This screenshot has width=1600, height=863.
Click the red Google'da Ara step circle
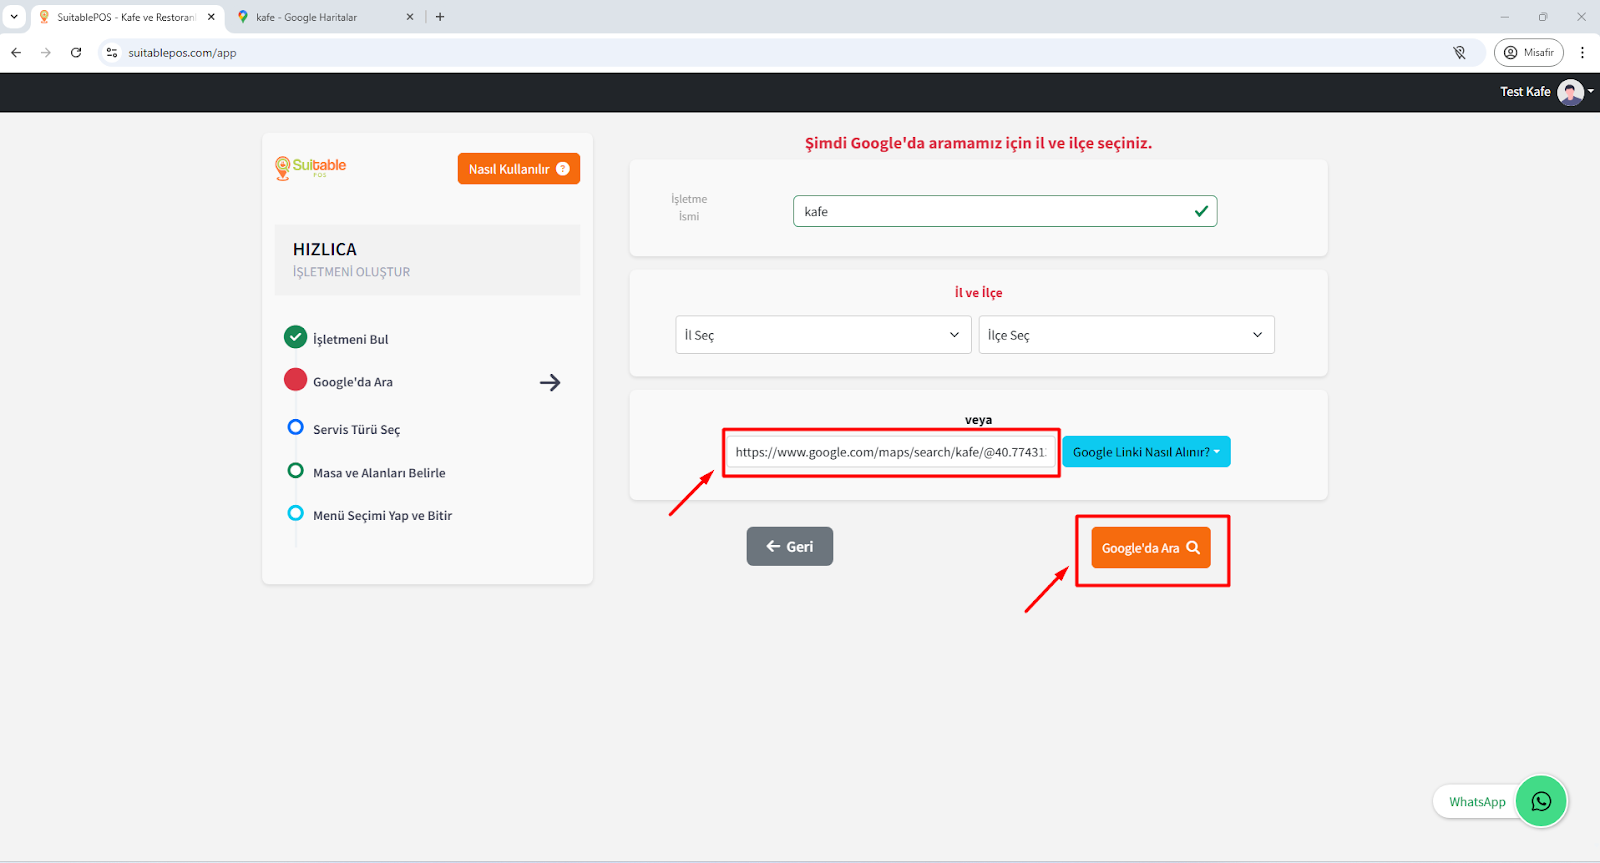[x=295, y=380]
